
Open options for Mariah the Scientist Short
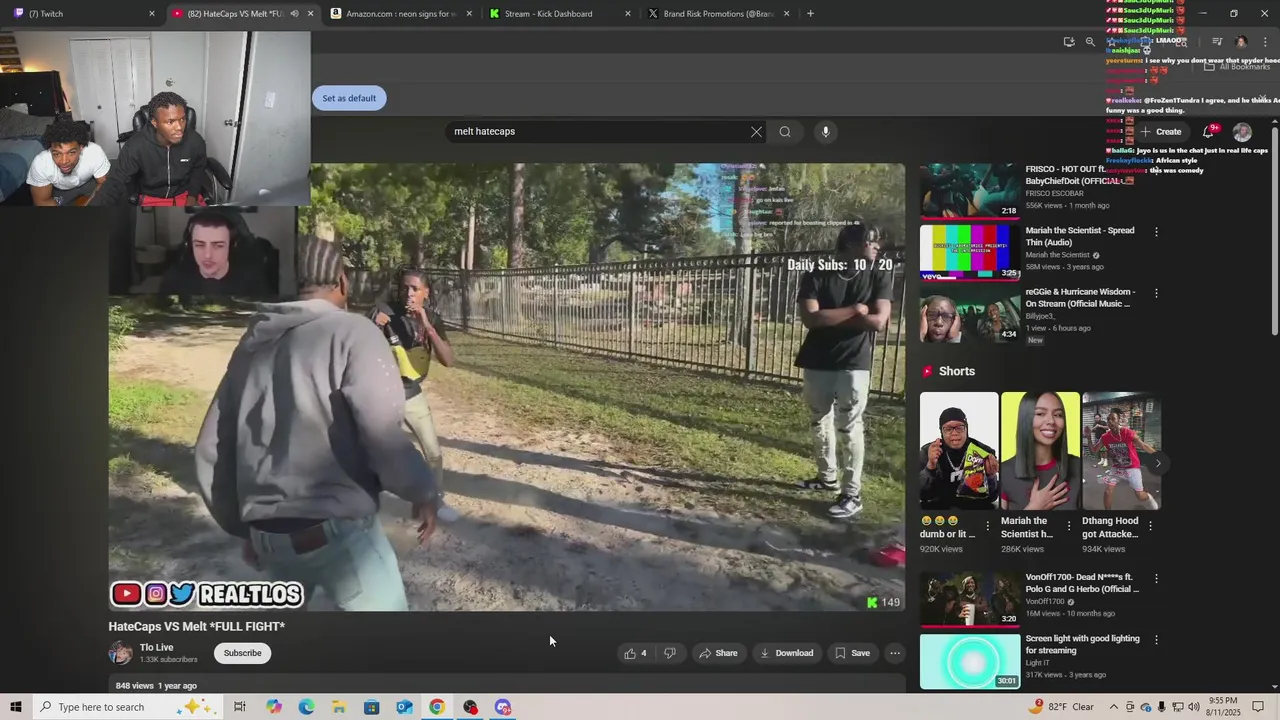click(x=1069, y=525)
